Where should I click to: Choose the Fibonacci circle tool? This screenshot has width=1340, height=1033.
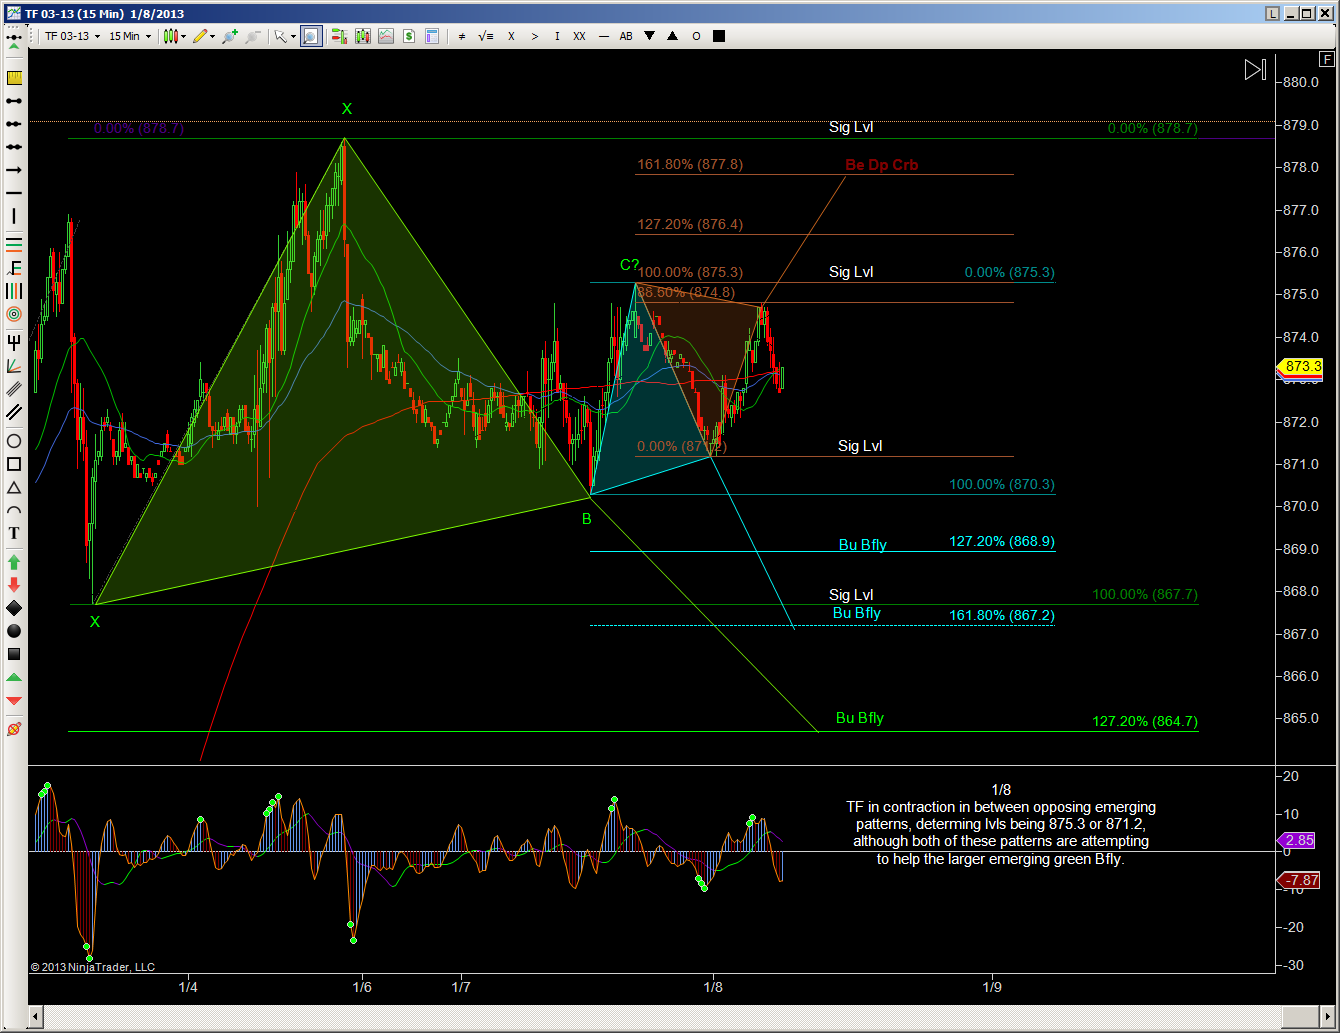14,314
